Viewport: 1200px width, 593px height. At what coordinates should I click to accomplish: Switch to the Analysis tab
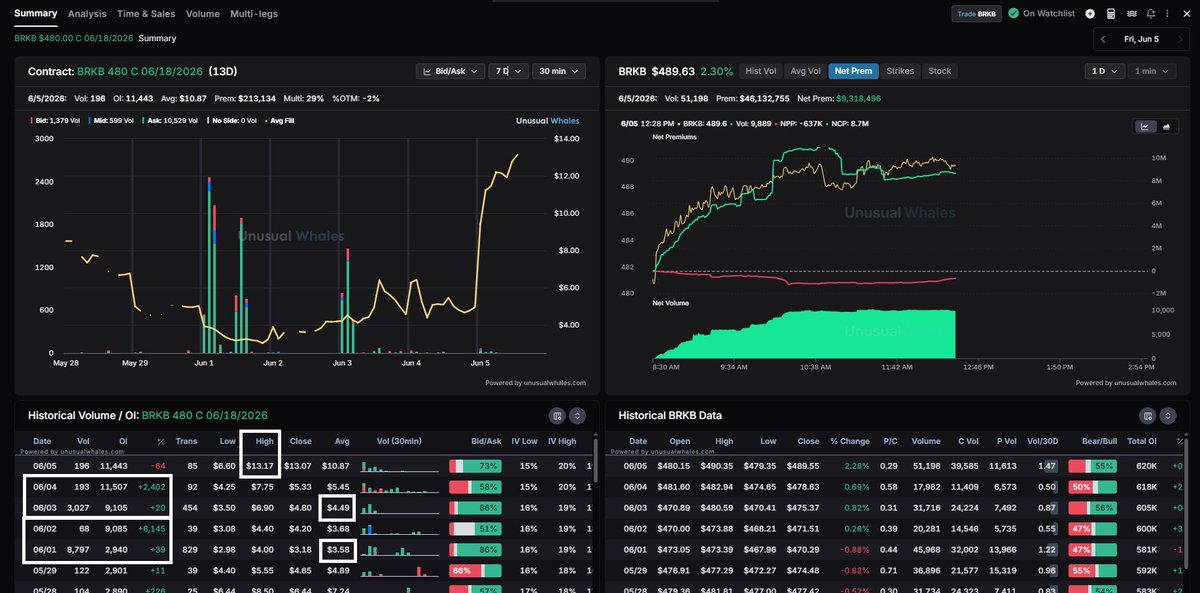pos(87,14)
